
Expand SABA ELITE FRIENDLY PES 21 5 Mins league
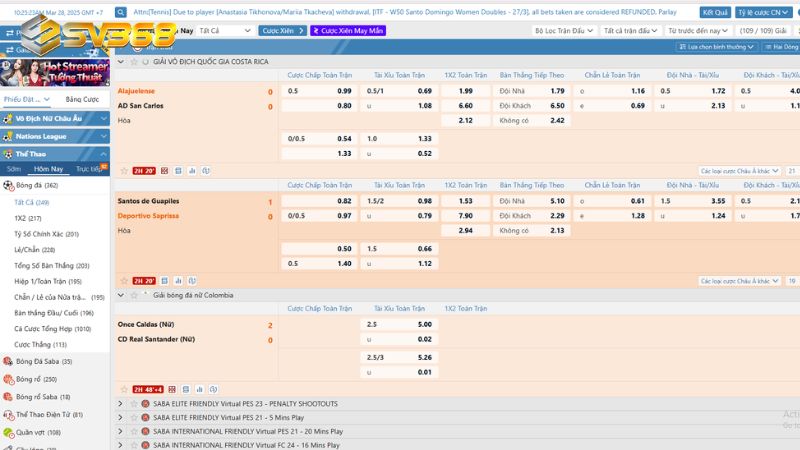pyautogui.click(x=122, y=418)
